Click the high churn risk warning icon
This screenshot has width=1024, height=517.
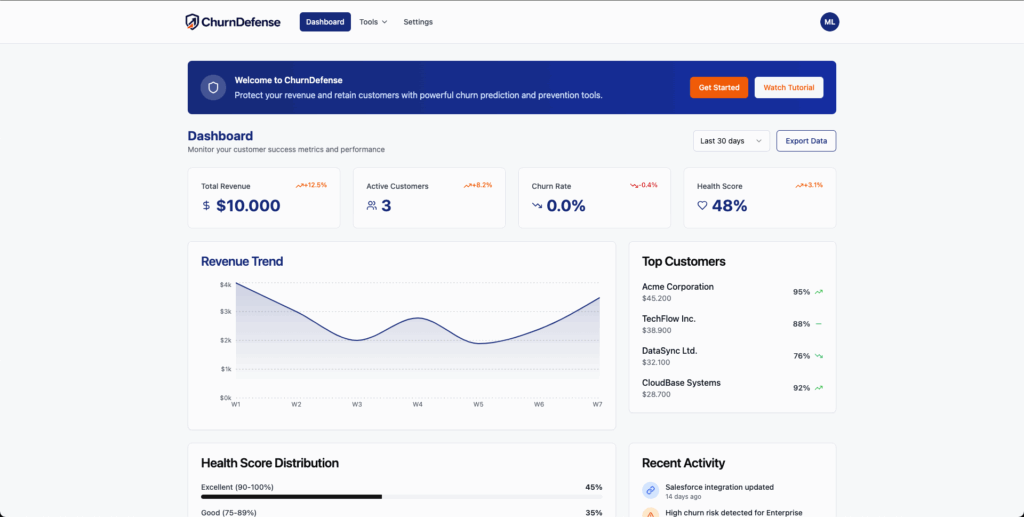tap(650, 514)
